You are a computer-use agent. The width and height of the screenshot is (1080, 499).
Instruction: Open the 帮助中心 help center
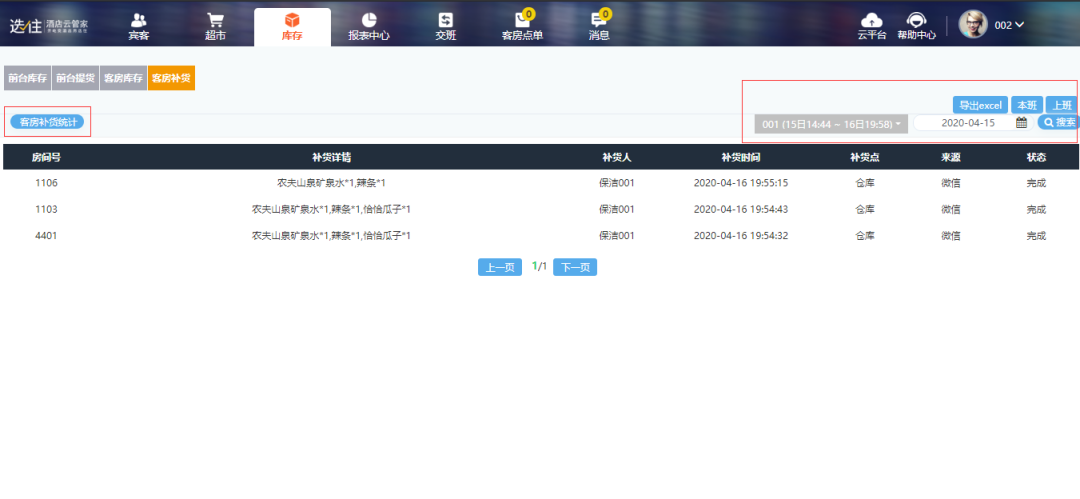916,27
